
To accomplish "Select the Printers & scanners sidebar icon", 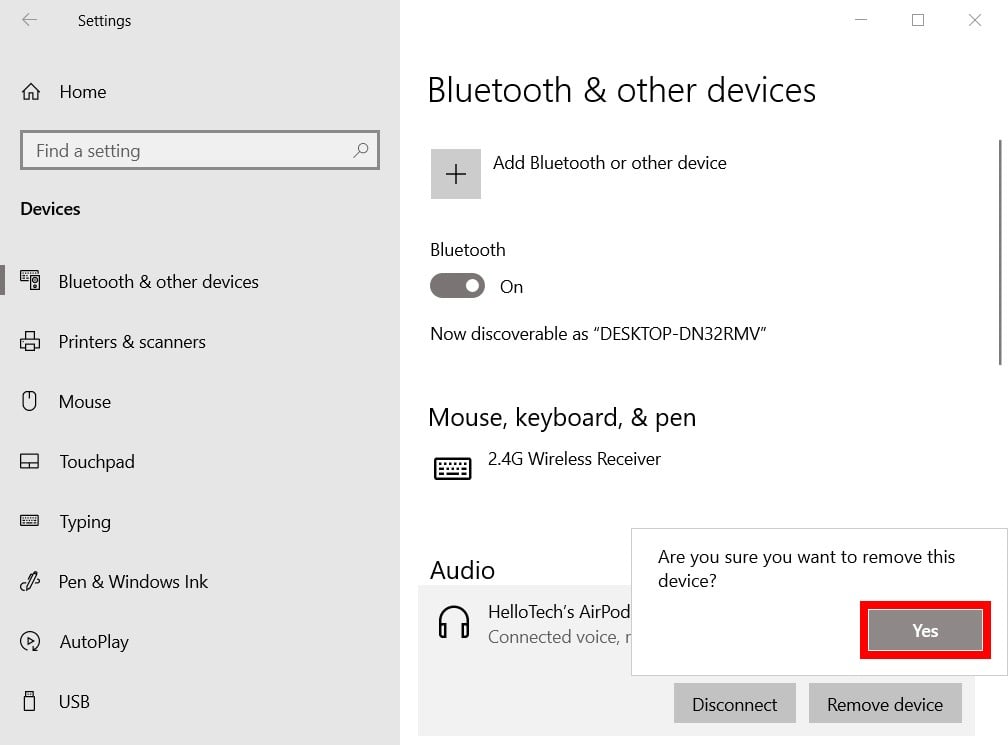I will (x=31, y=341).
